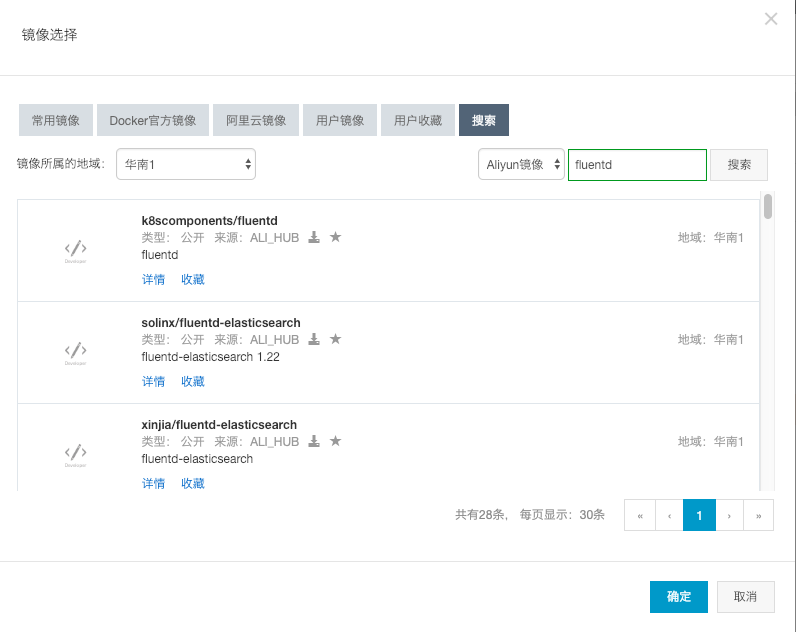Screen dimensions: 796x632
Task: Open 详情 for solinx/fluentd-elasticsearch
Action: coord(153,381)
